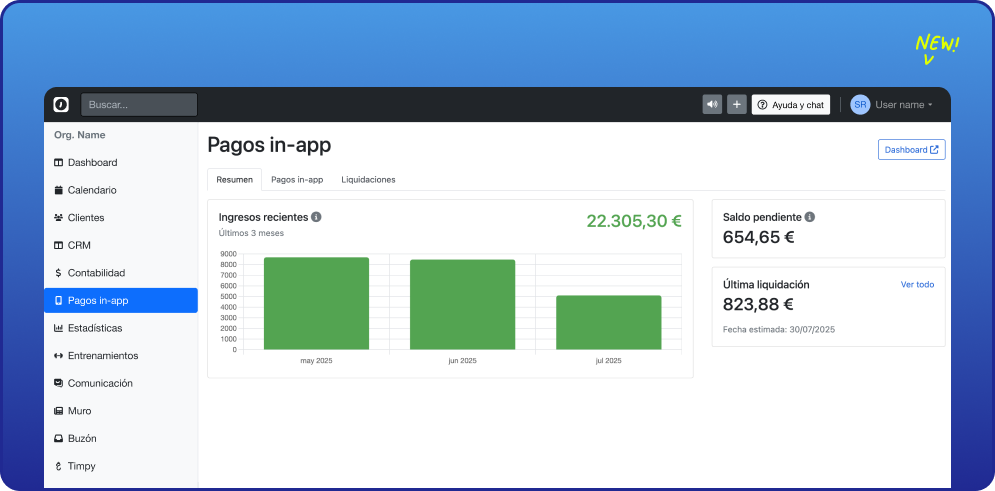Click the app logo in the top bar

coord(61,105)
